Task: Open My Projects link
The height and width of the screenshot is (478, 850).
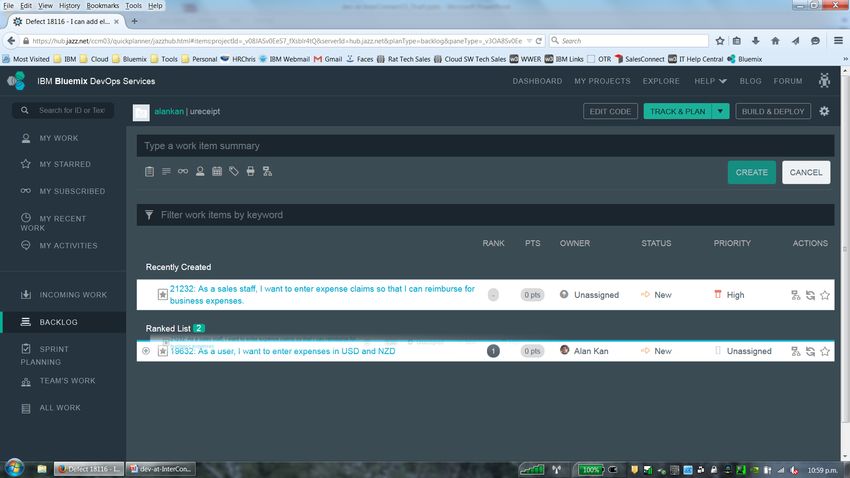Action: tap(602, 81)
